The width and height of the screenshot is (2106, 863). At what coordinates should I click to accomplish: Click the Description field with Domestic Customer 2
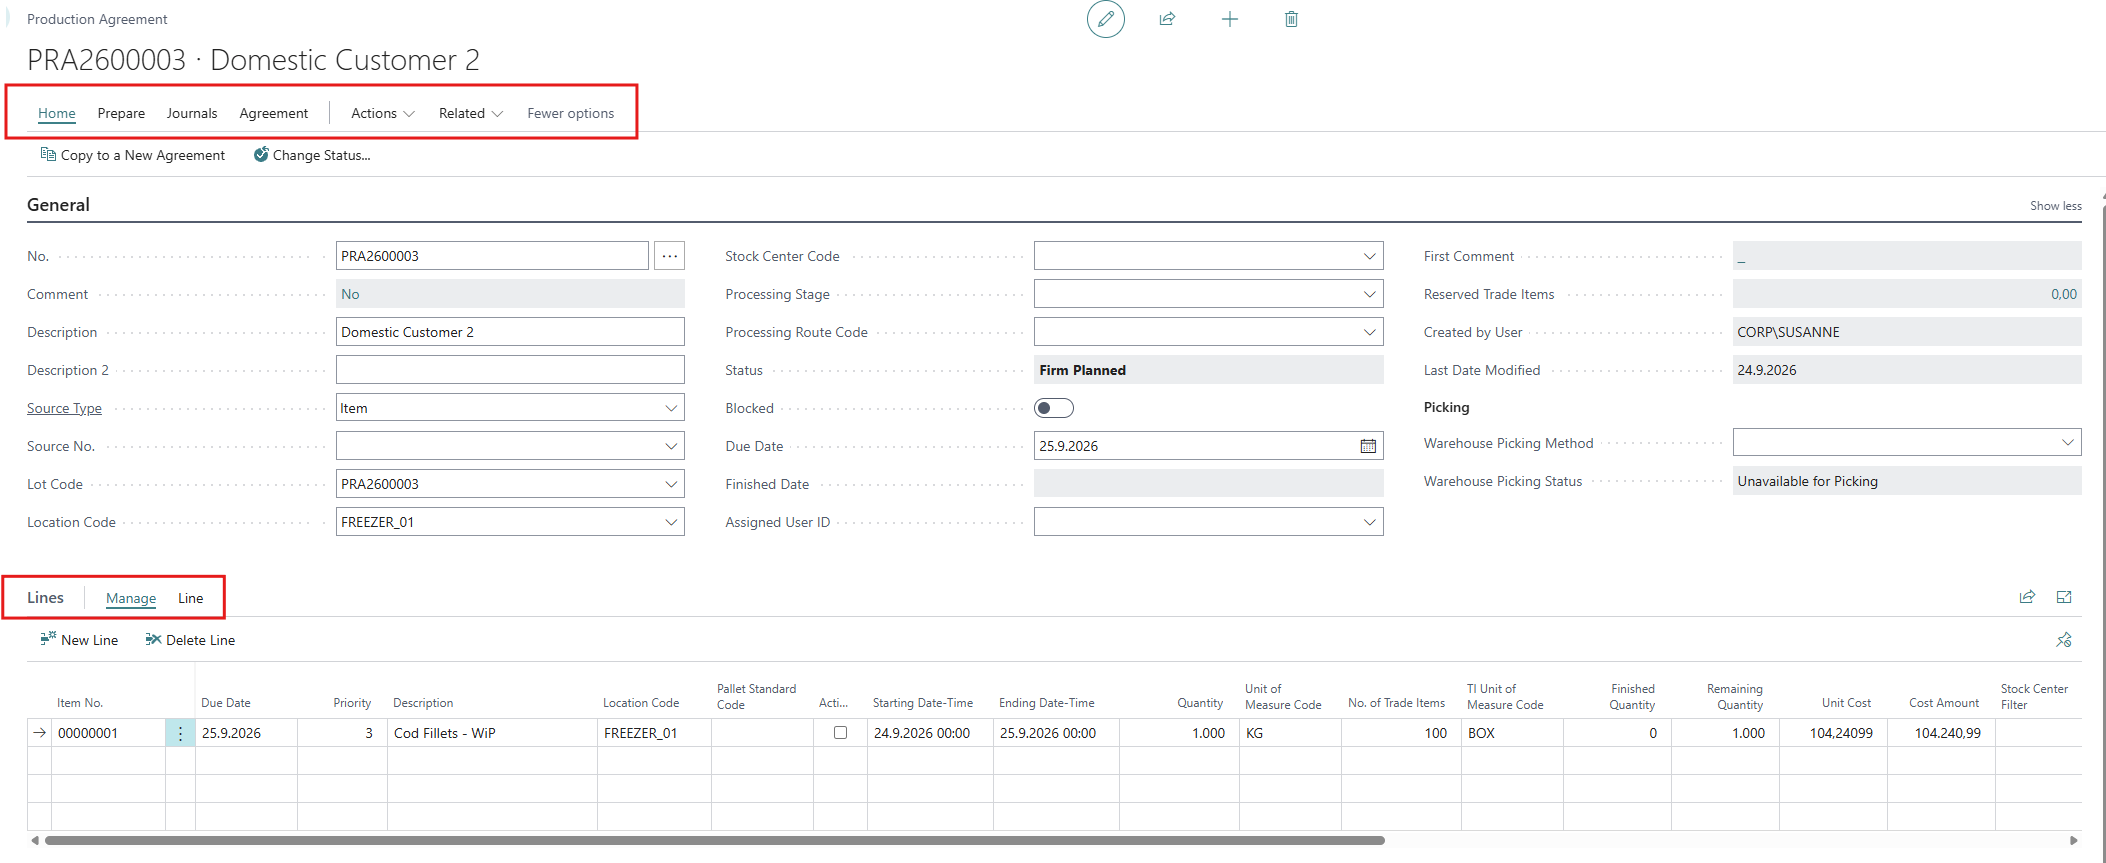tap(510, 332)
